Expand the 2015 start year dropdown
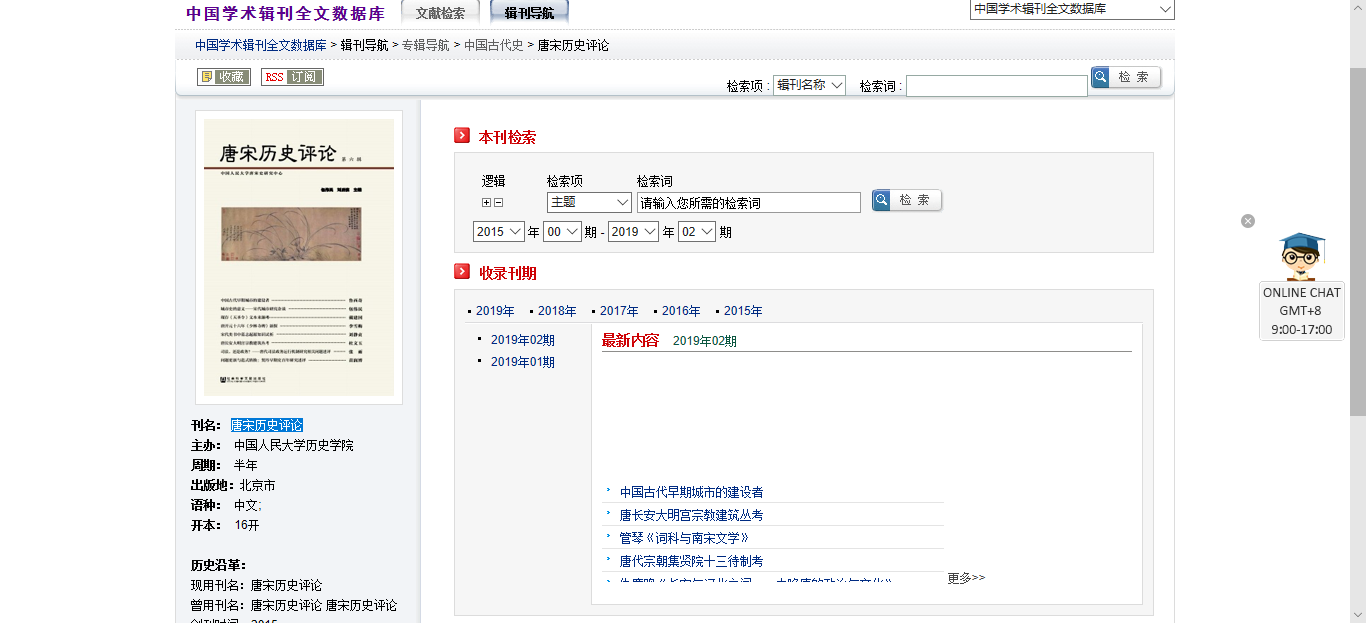The image size is (1366, 623). pos(498,232)
